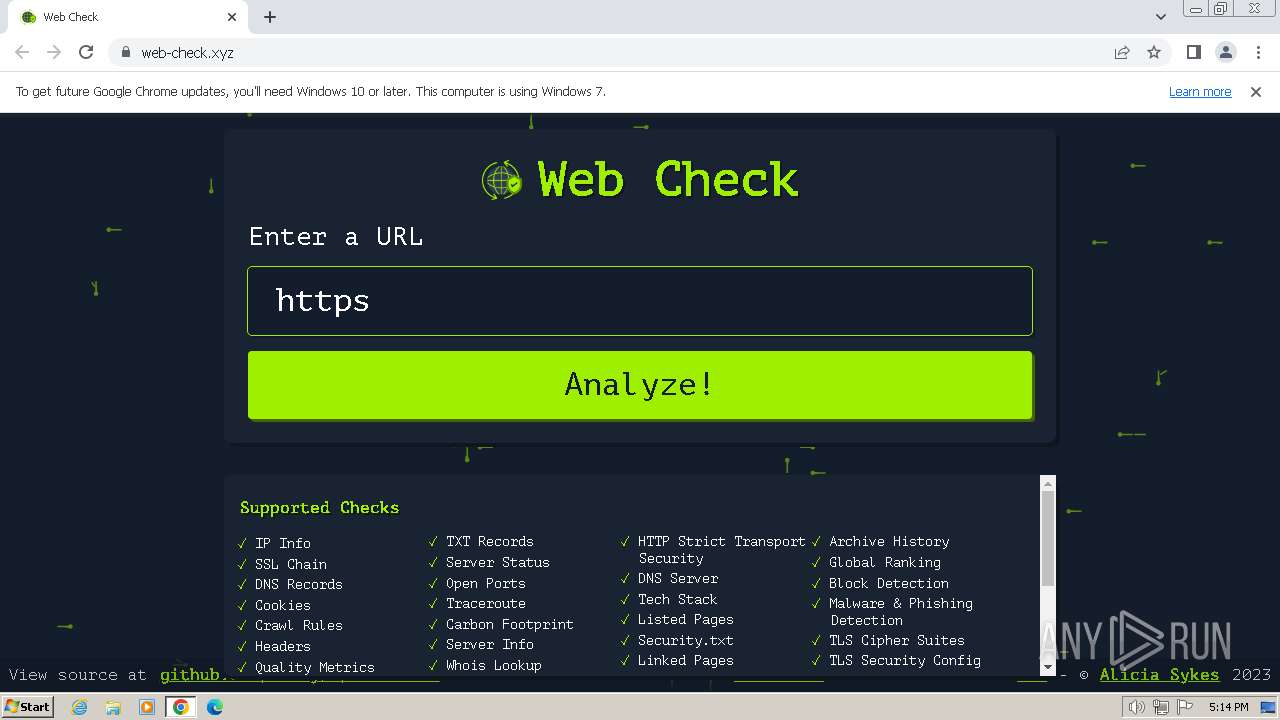Click the Traceroute check
The width and height of the screenshot is (1280, 720).
(x=486, y=603)
